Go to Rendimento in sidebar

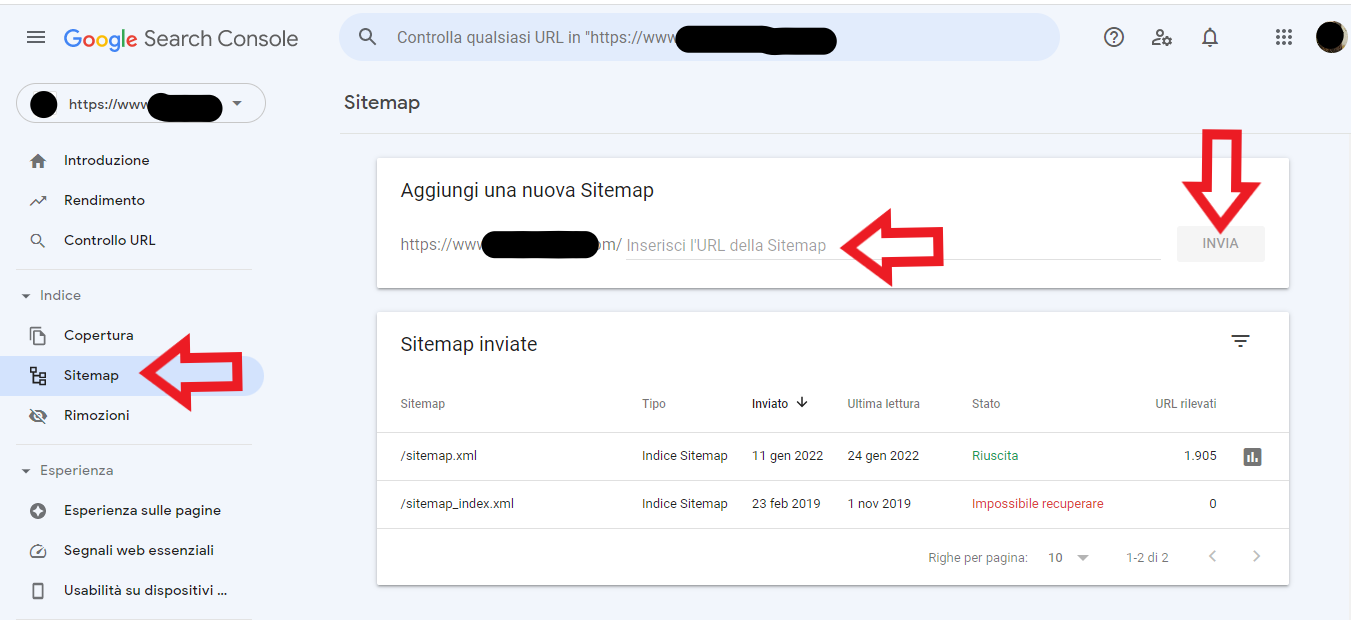click(x=104, y=200)
